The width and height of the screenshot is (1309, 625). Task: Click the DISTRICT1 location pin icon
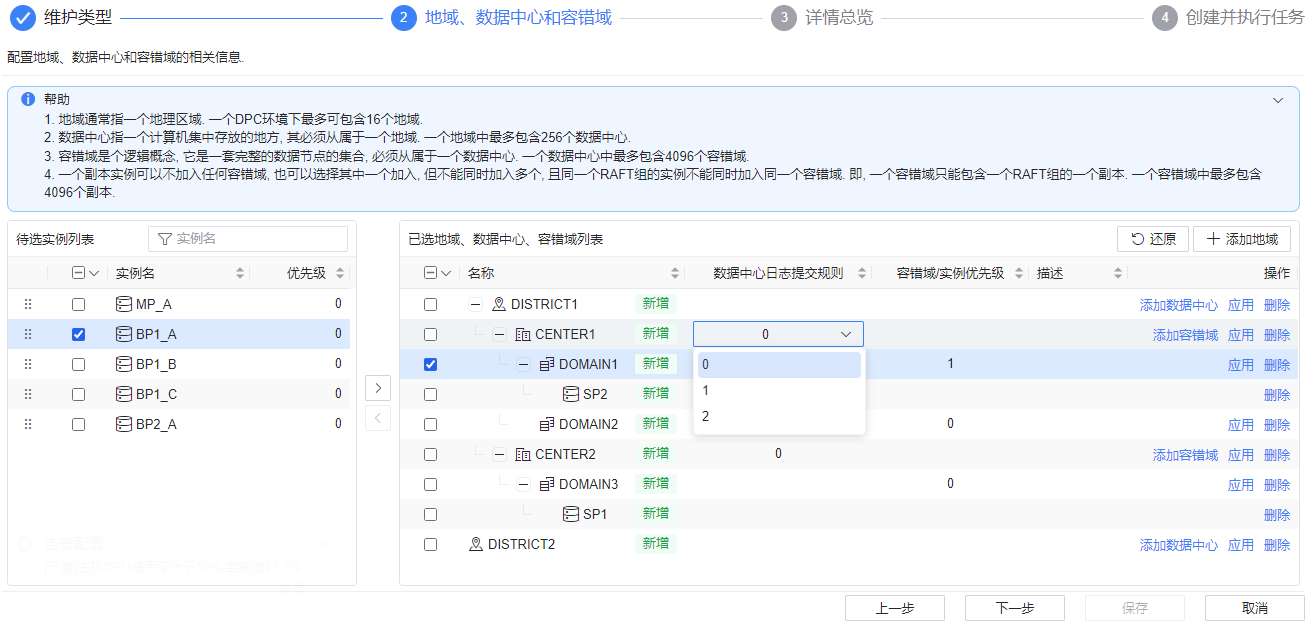coord(499,304)
